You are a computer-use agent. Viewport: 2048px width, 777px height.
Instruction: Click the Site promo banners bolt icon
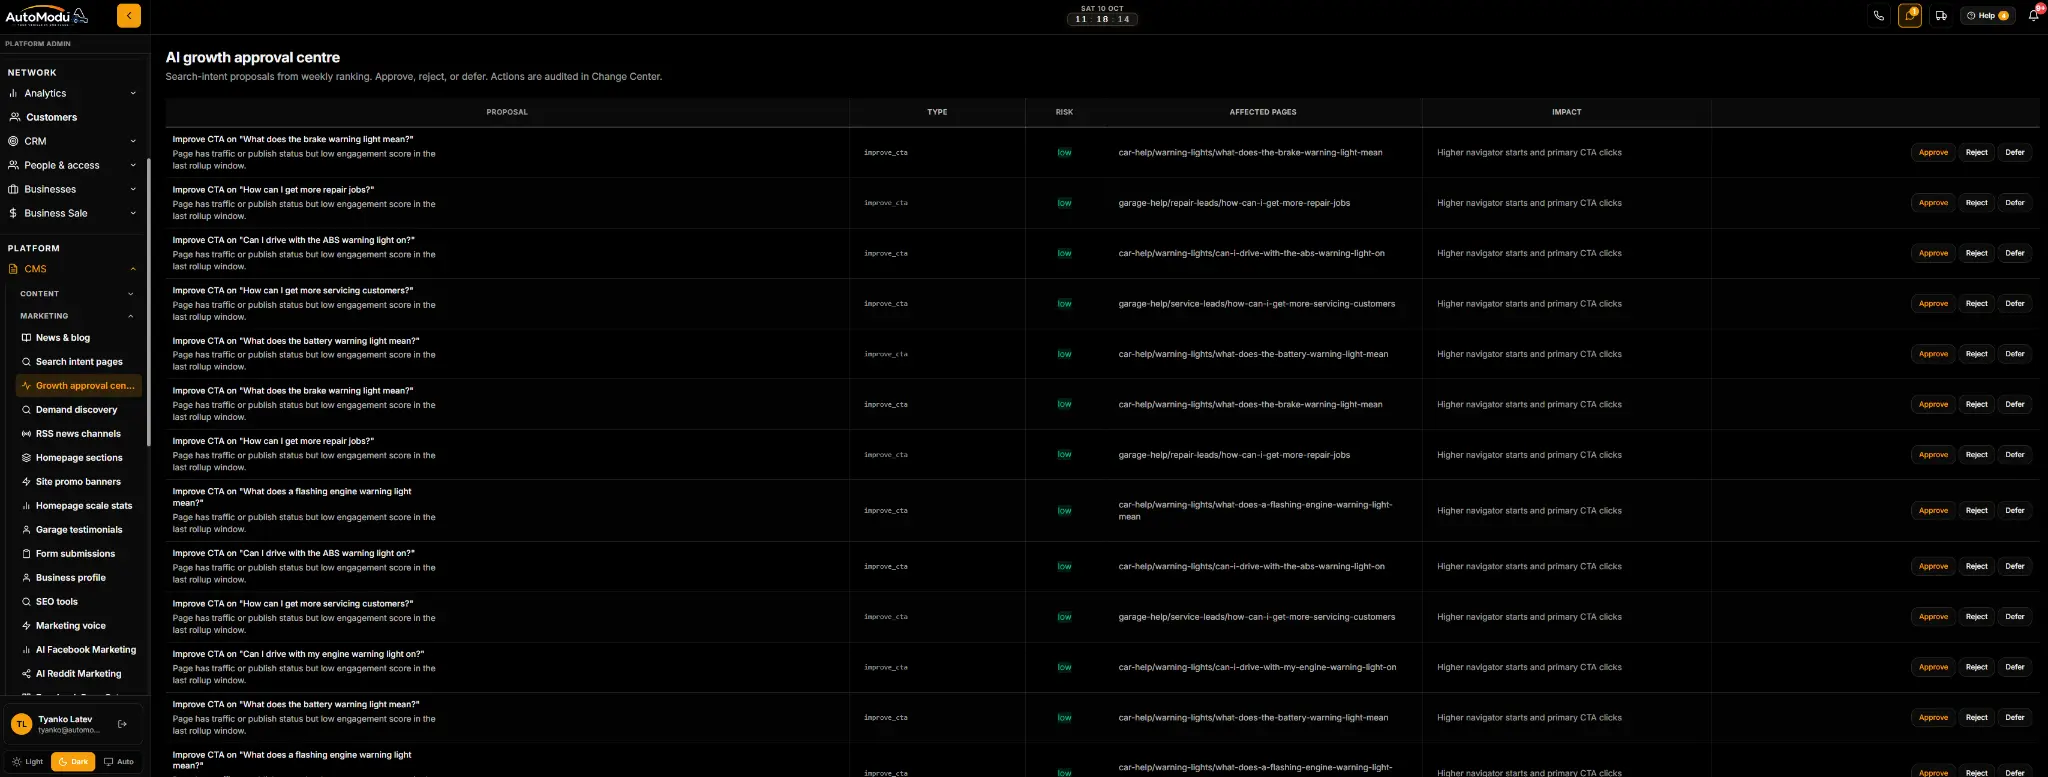[x=26, y=482]
